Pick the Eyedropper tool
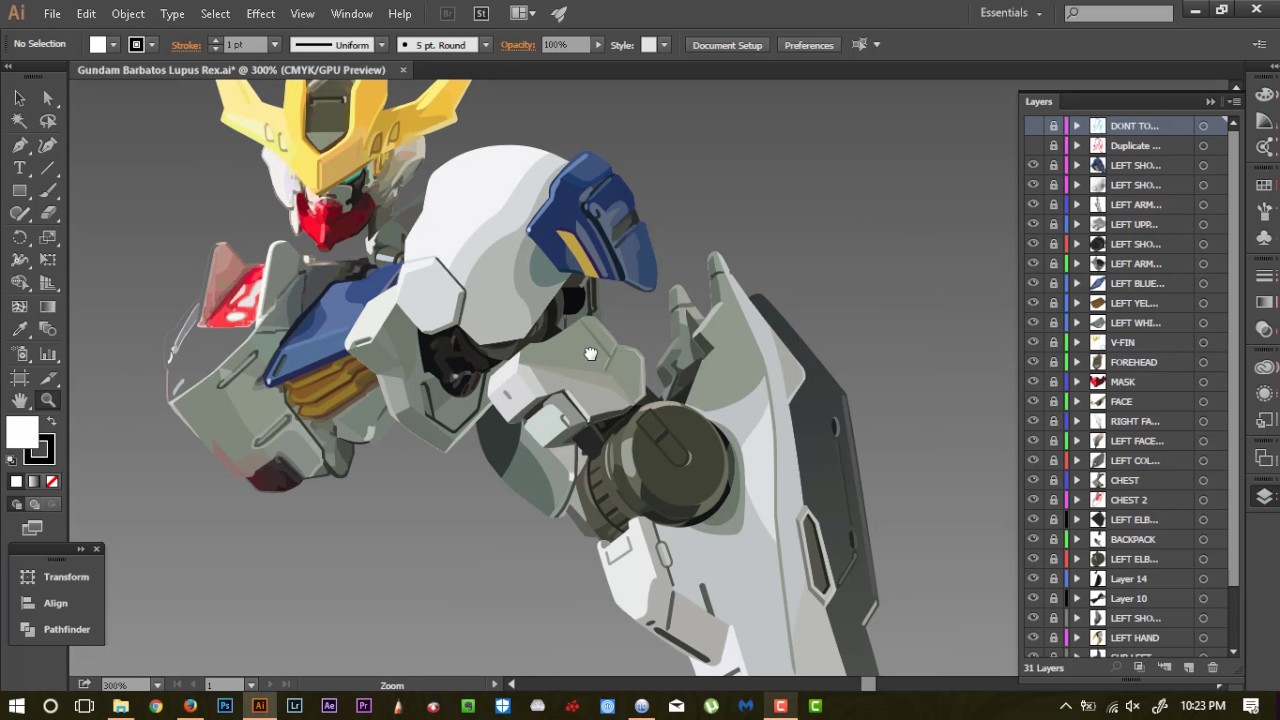Viewport: 1280px width, 720px height. 19,330
